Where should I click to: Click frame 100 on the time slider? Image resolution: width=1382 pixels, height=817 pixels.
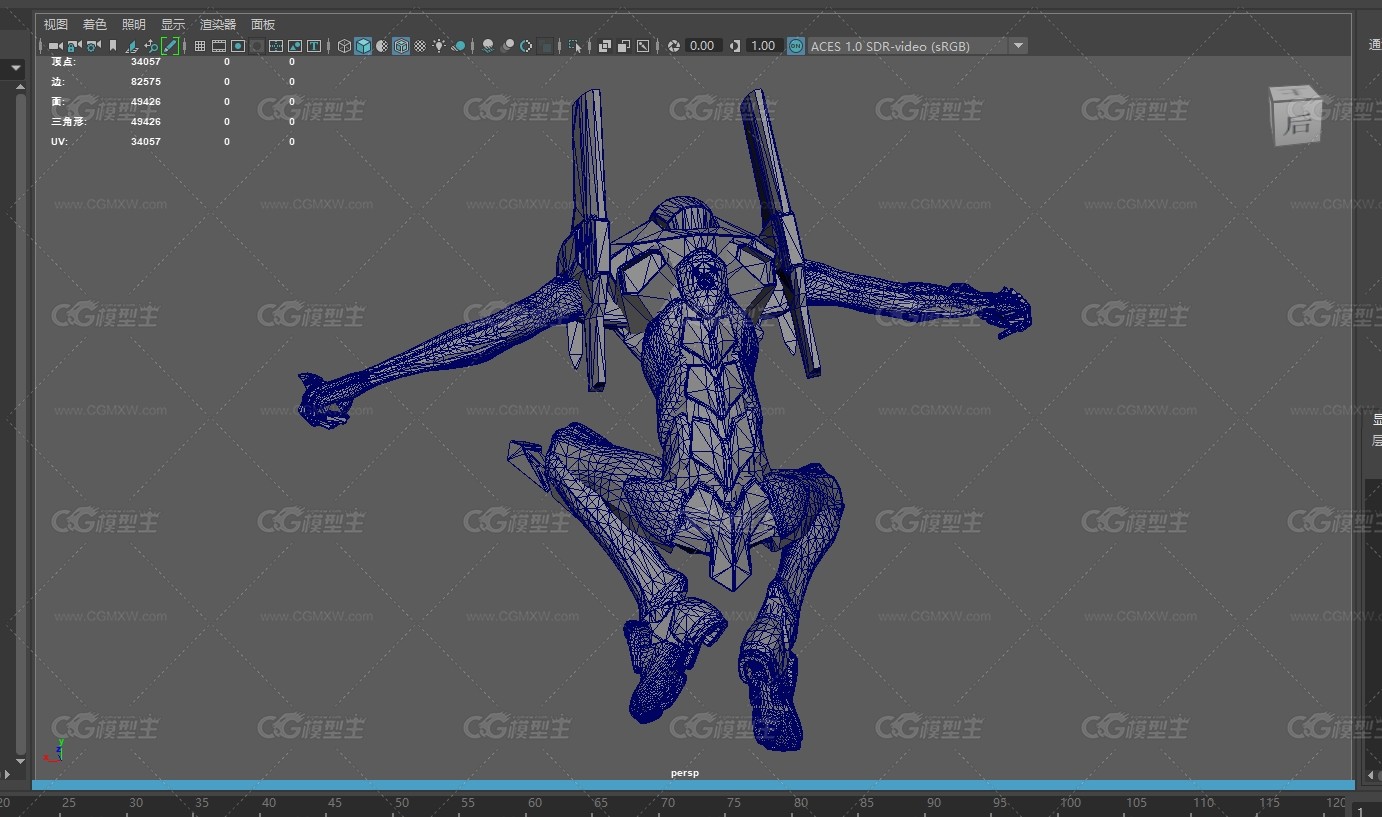(x=1071, y=803)
